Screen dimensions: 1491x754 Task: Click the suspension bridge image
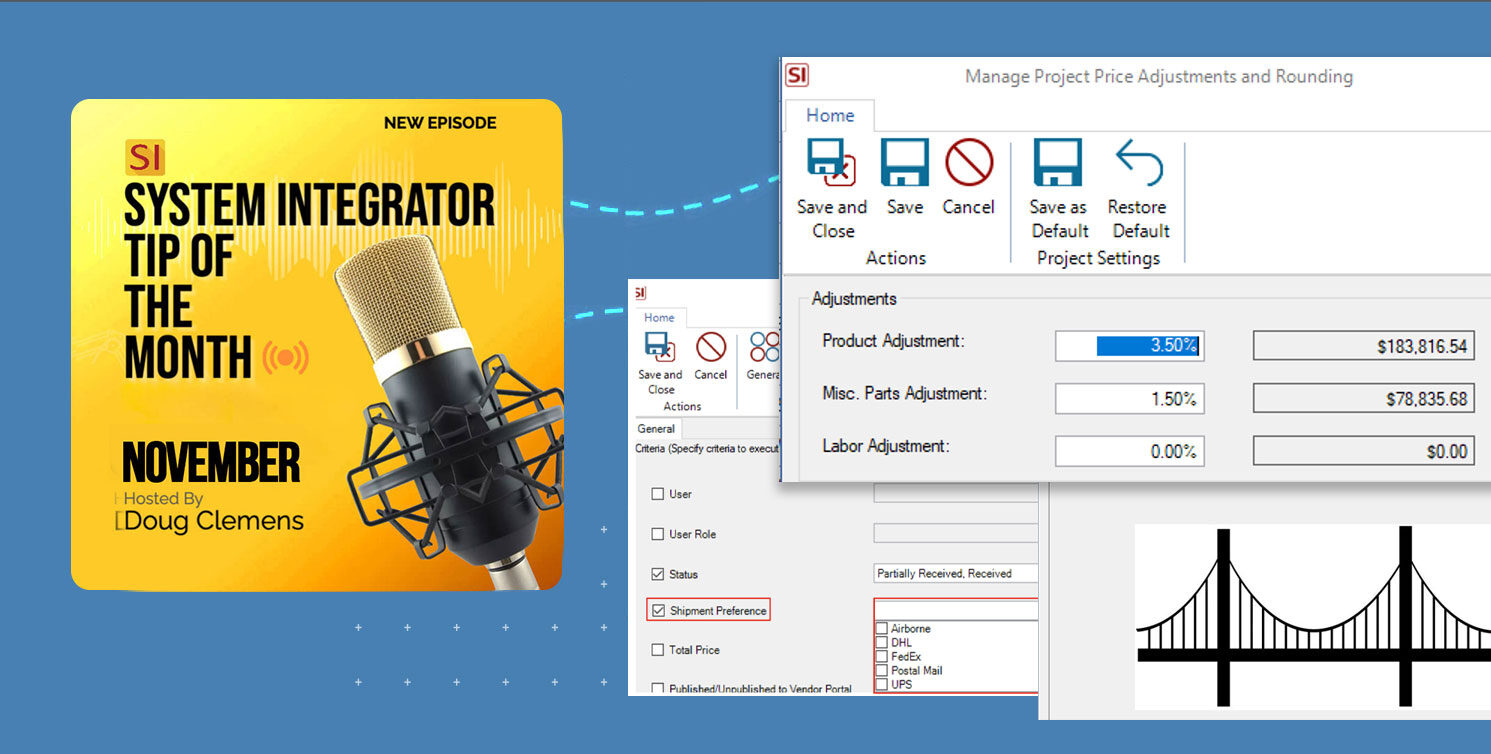[x=1312, y=616]
